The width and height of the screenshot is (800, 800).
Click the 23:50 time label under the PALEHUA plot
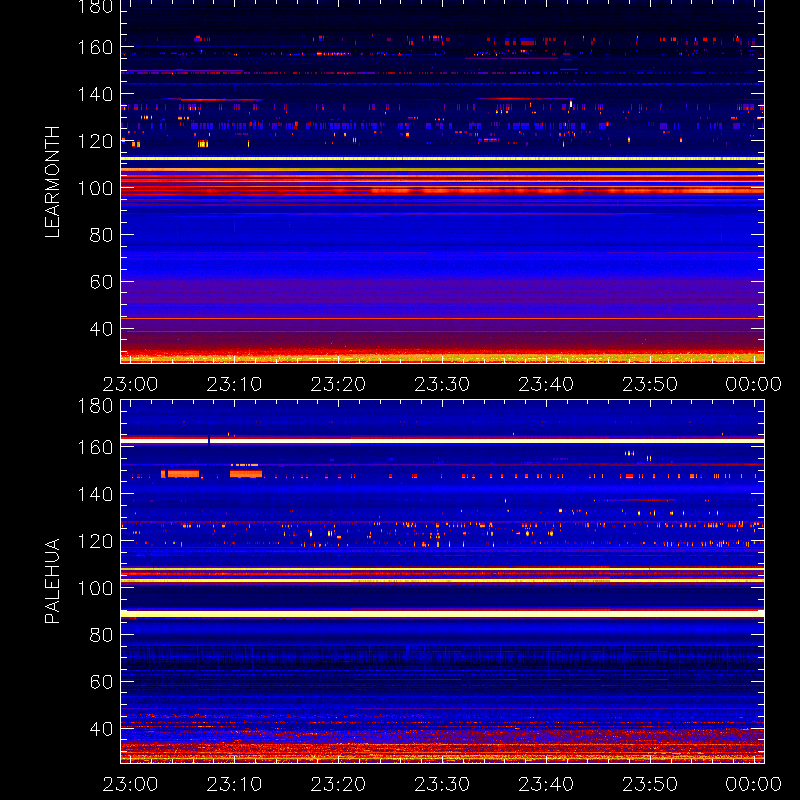(650, 784)
